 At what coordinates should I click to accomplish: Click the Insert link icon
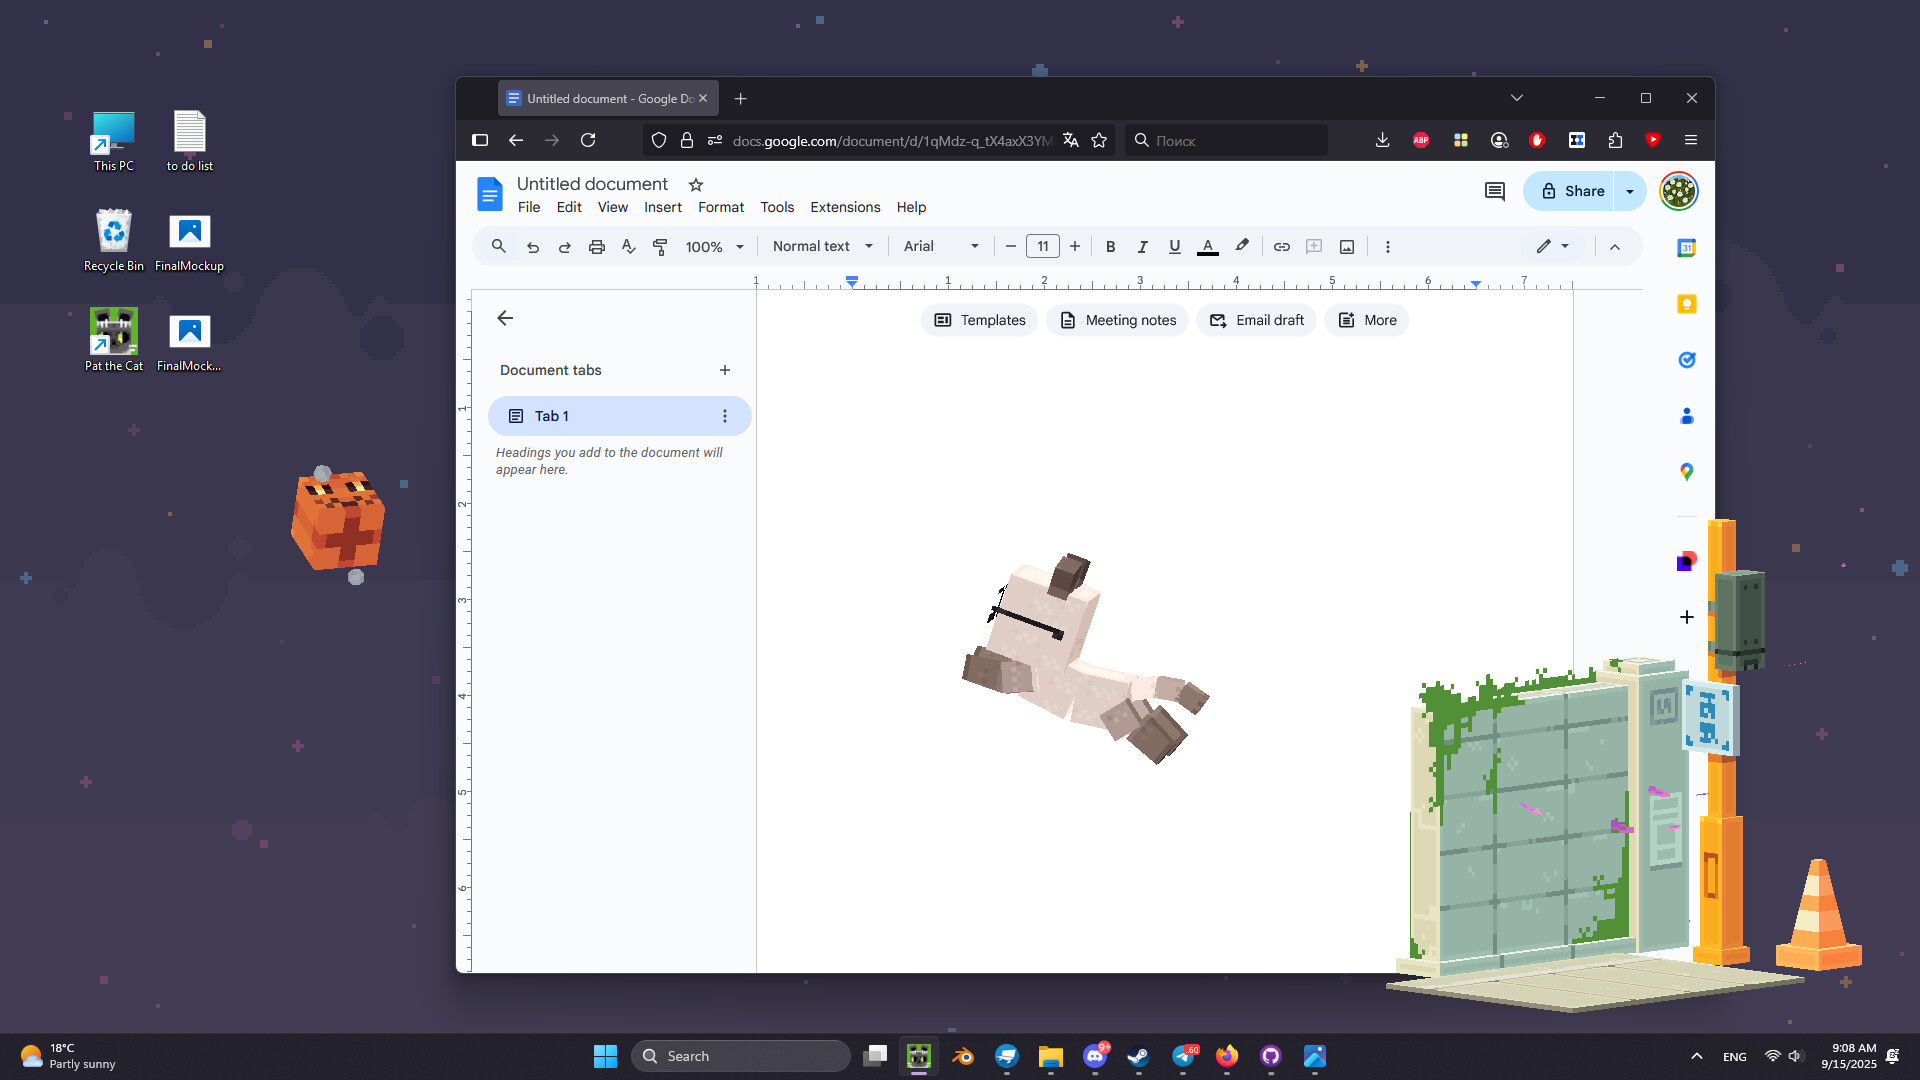pyautogui.click(x=1282, y=246)
